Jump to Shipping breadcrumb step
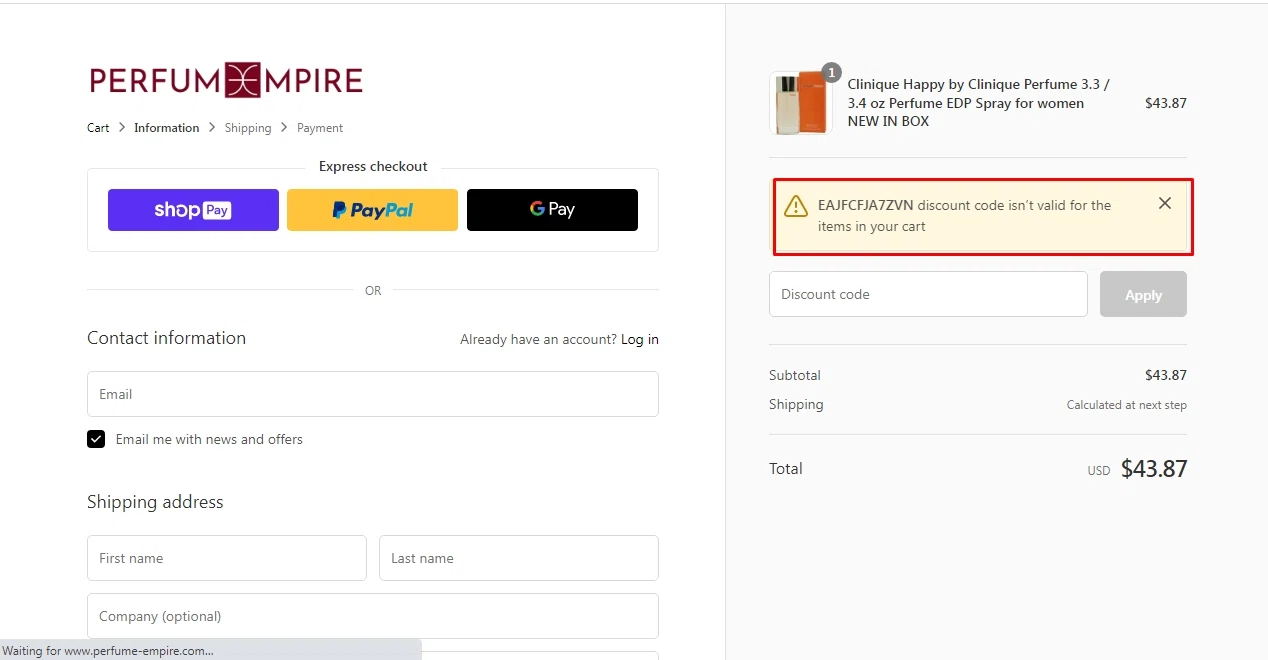 [248, 128]
